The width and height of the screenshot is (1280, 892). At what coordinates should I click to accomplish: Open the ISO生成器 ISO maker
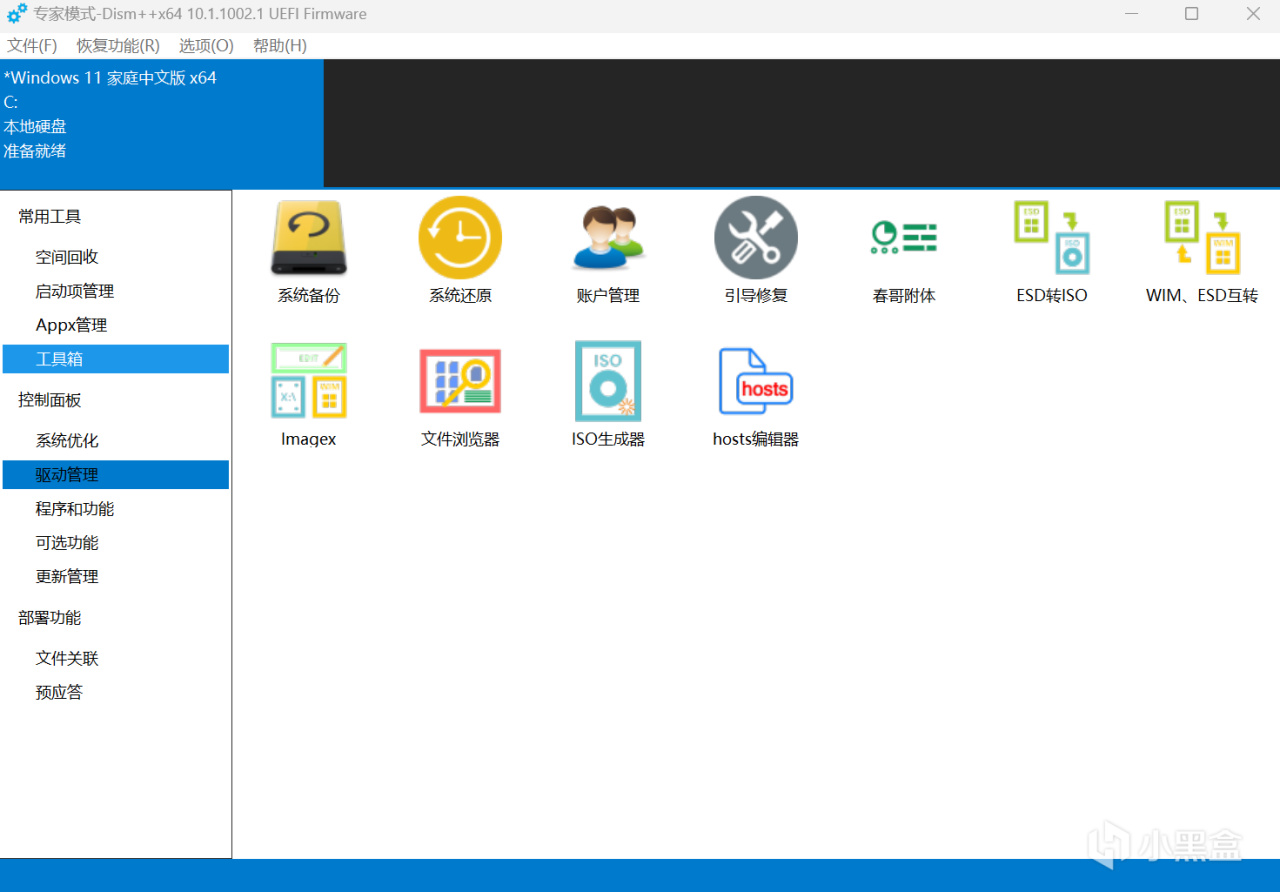click(x=608, y=394)
